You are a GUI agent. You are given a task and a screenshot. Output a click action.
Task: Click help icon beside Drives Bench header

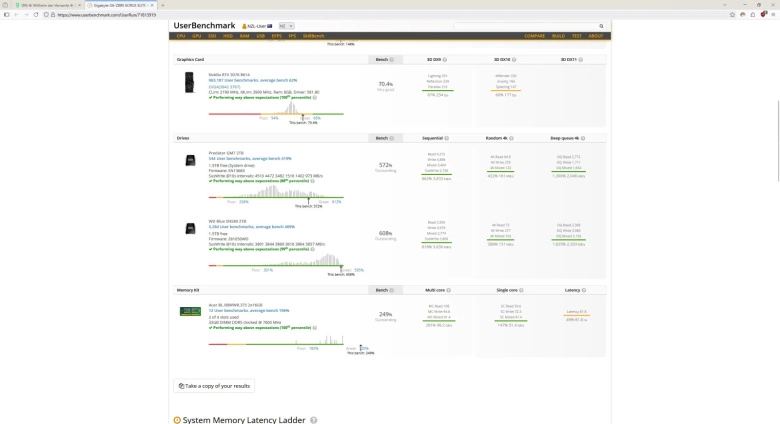tap(391, 138)
